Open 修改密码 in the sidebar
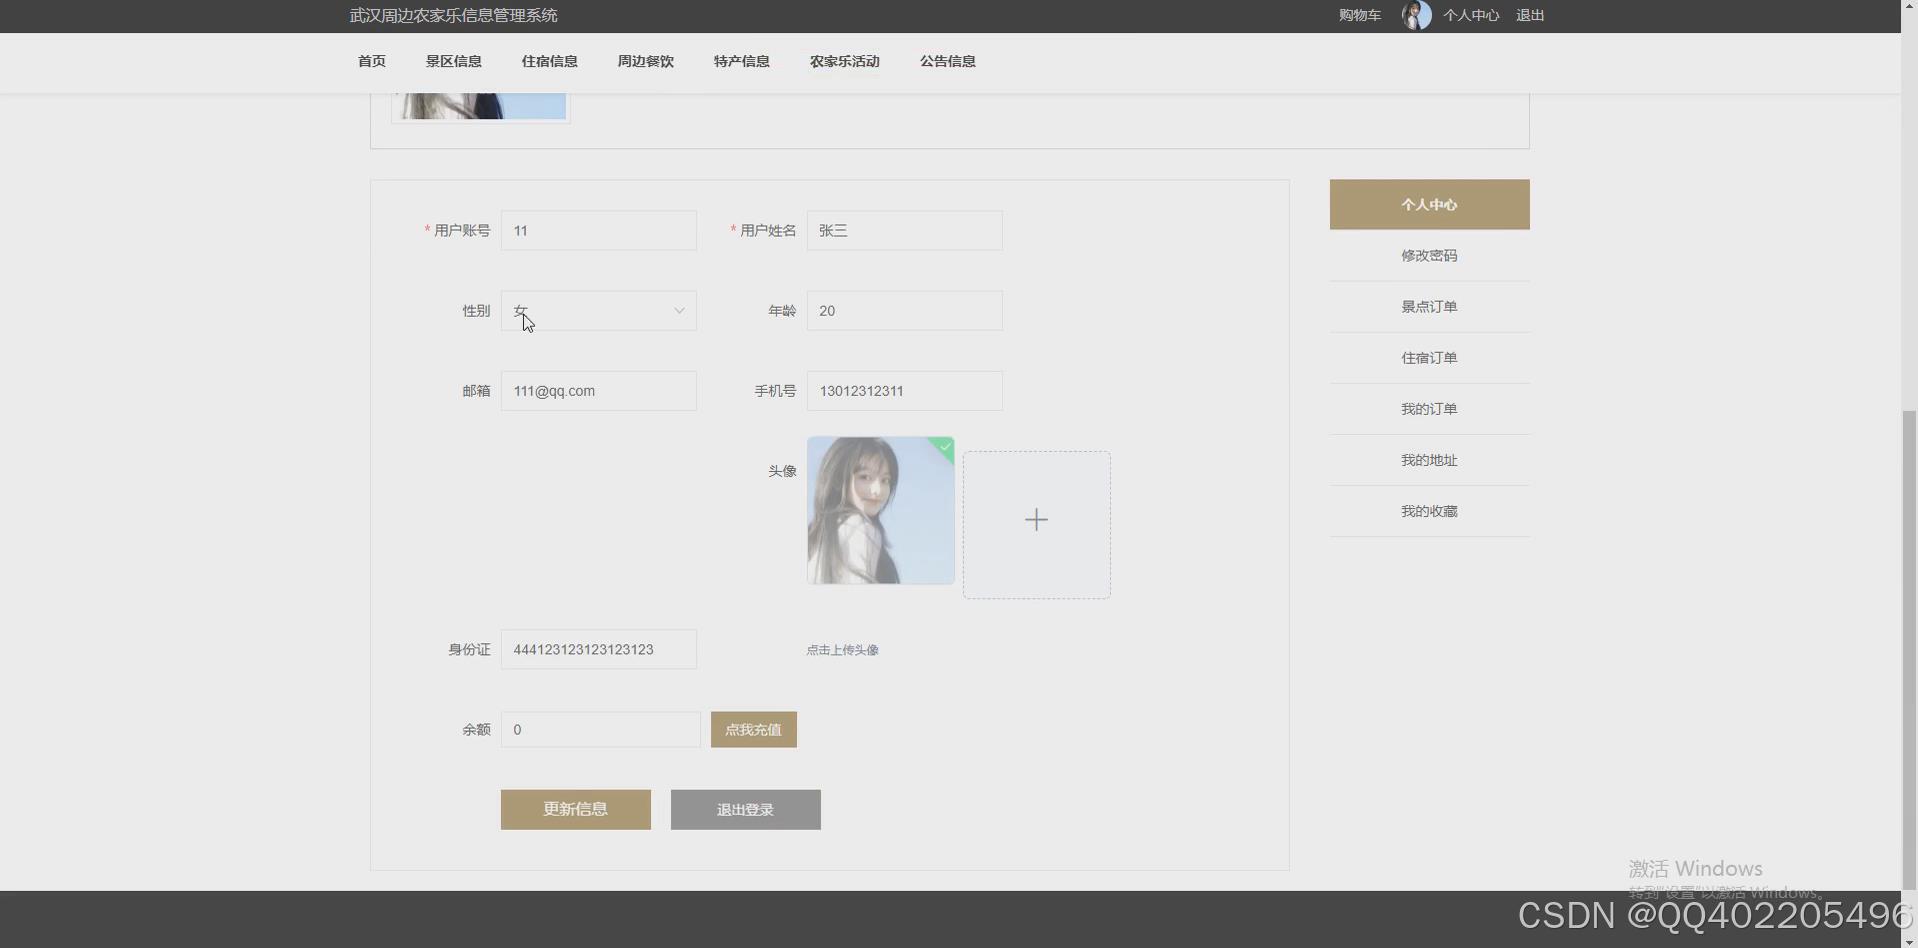Image resolution: width=1918 pixels, height=948 pixels. 1429,255
